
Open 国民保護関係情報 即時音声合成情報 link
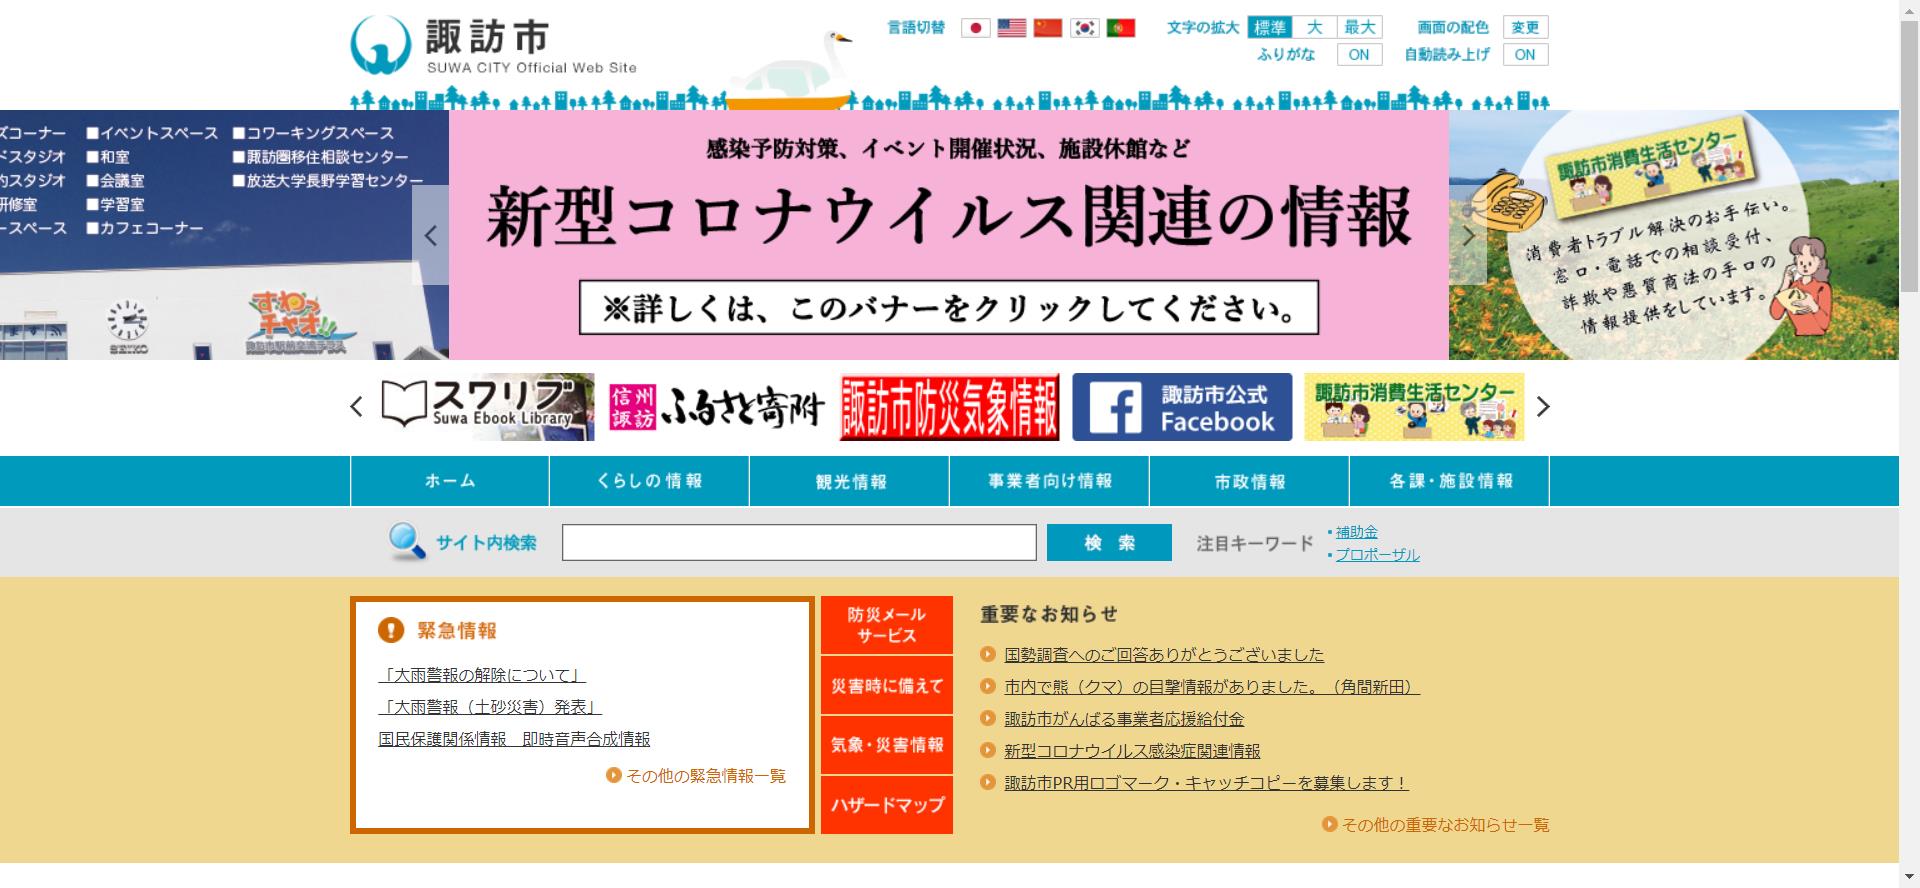514,739
